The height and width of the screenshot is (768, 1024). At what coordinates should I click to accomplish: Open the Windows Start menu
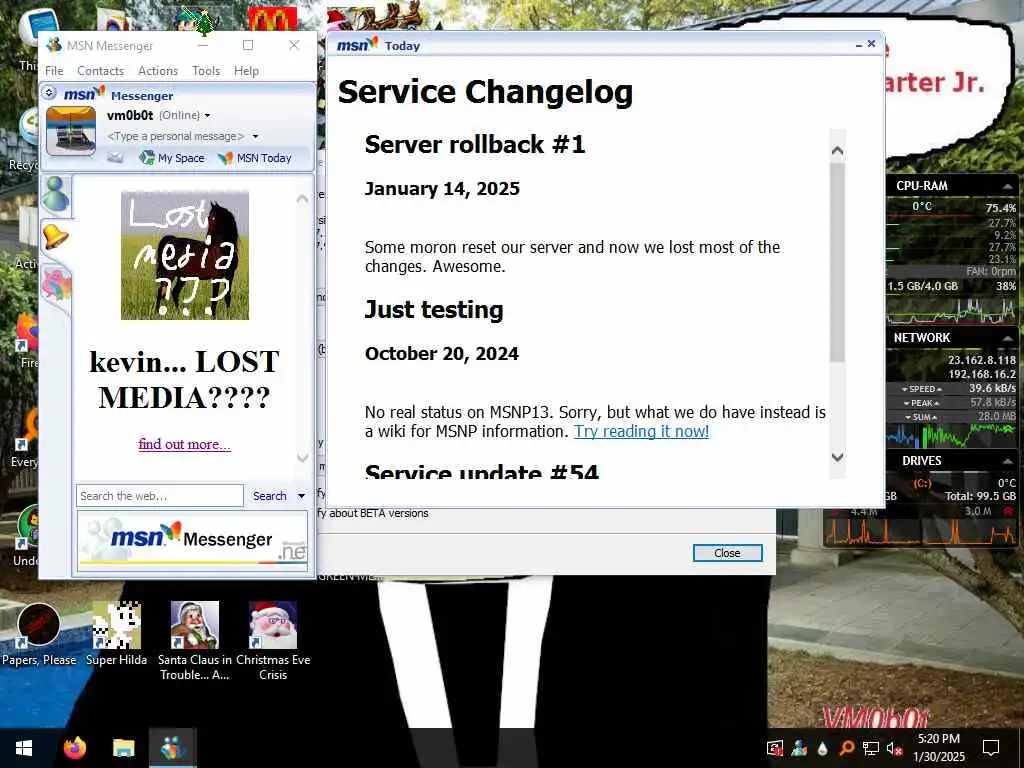pos(24,748)
